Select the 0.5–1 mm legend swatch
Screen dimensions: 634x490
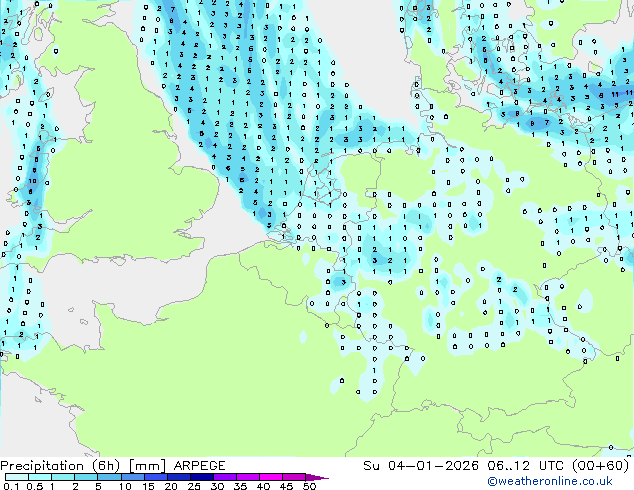[x=40, y=477]
